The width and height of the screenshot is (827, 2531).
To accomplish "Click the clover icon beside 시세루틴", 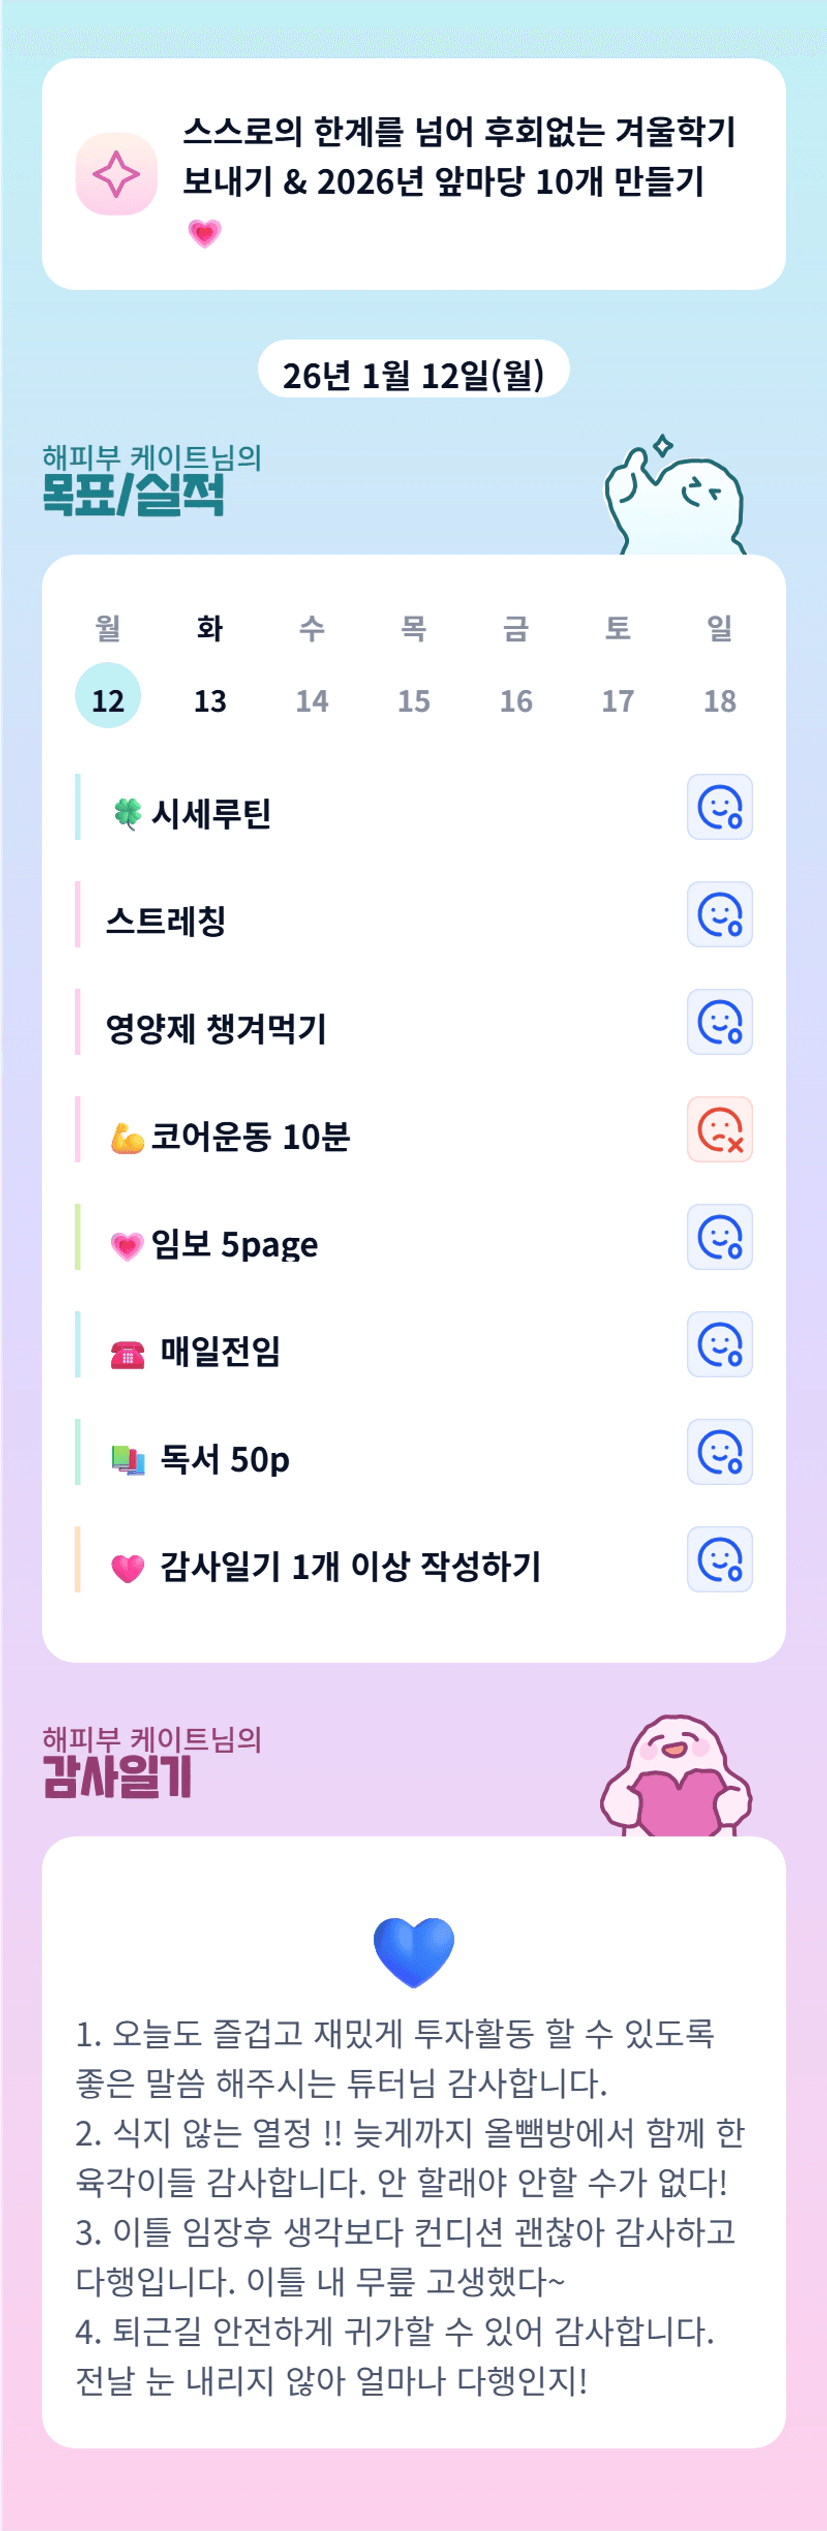I will pyautogui.click(x=127, y=813).
